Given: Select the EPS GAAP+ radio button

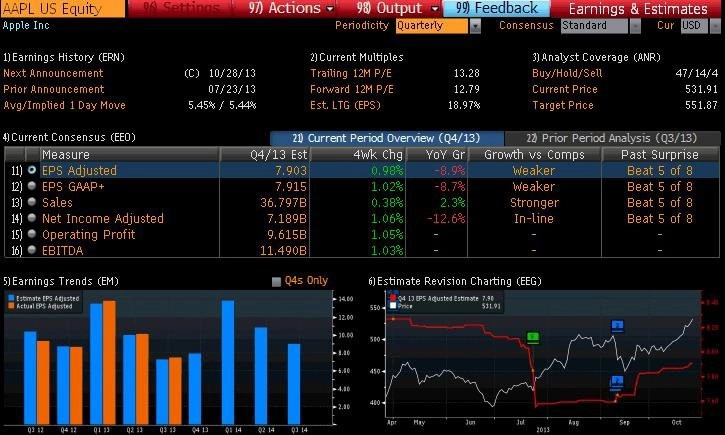Looking at the screenshot, I should coord(32,186).
